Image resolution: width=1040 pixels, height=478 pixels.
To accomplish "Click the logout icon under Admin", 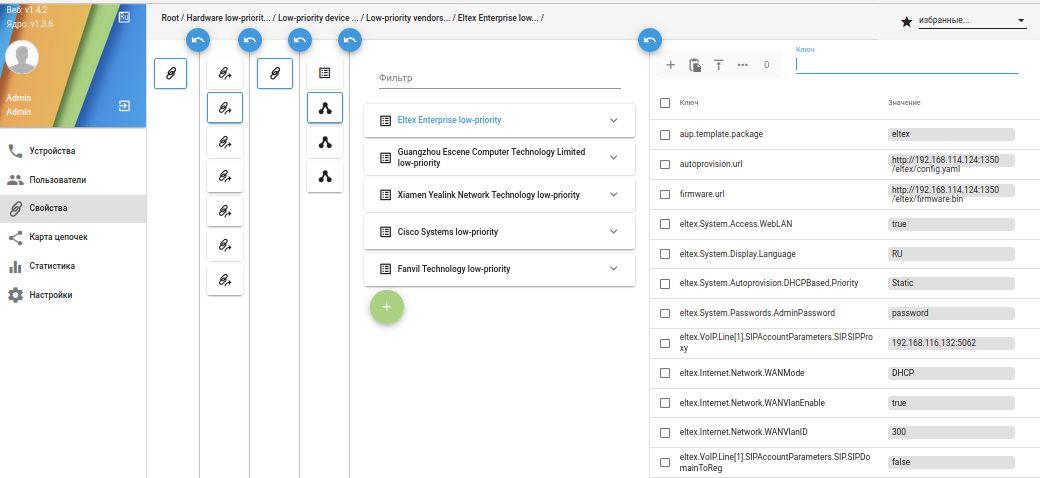I will pyautogui.click(x=125, y=105).
